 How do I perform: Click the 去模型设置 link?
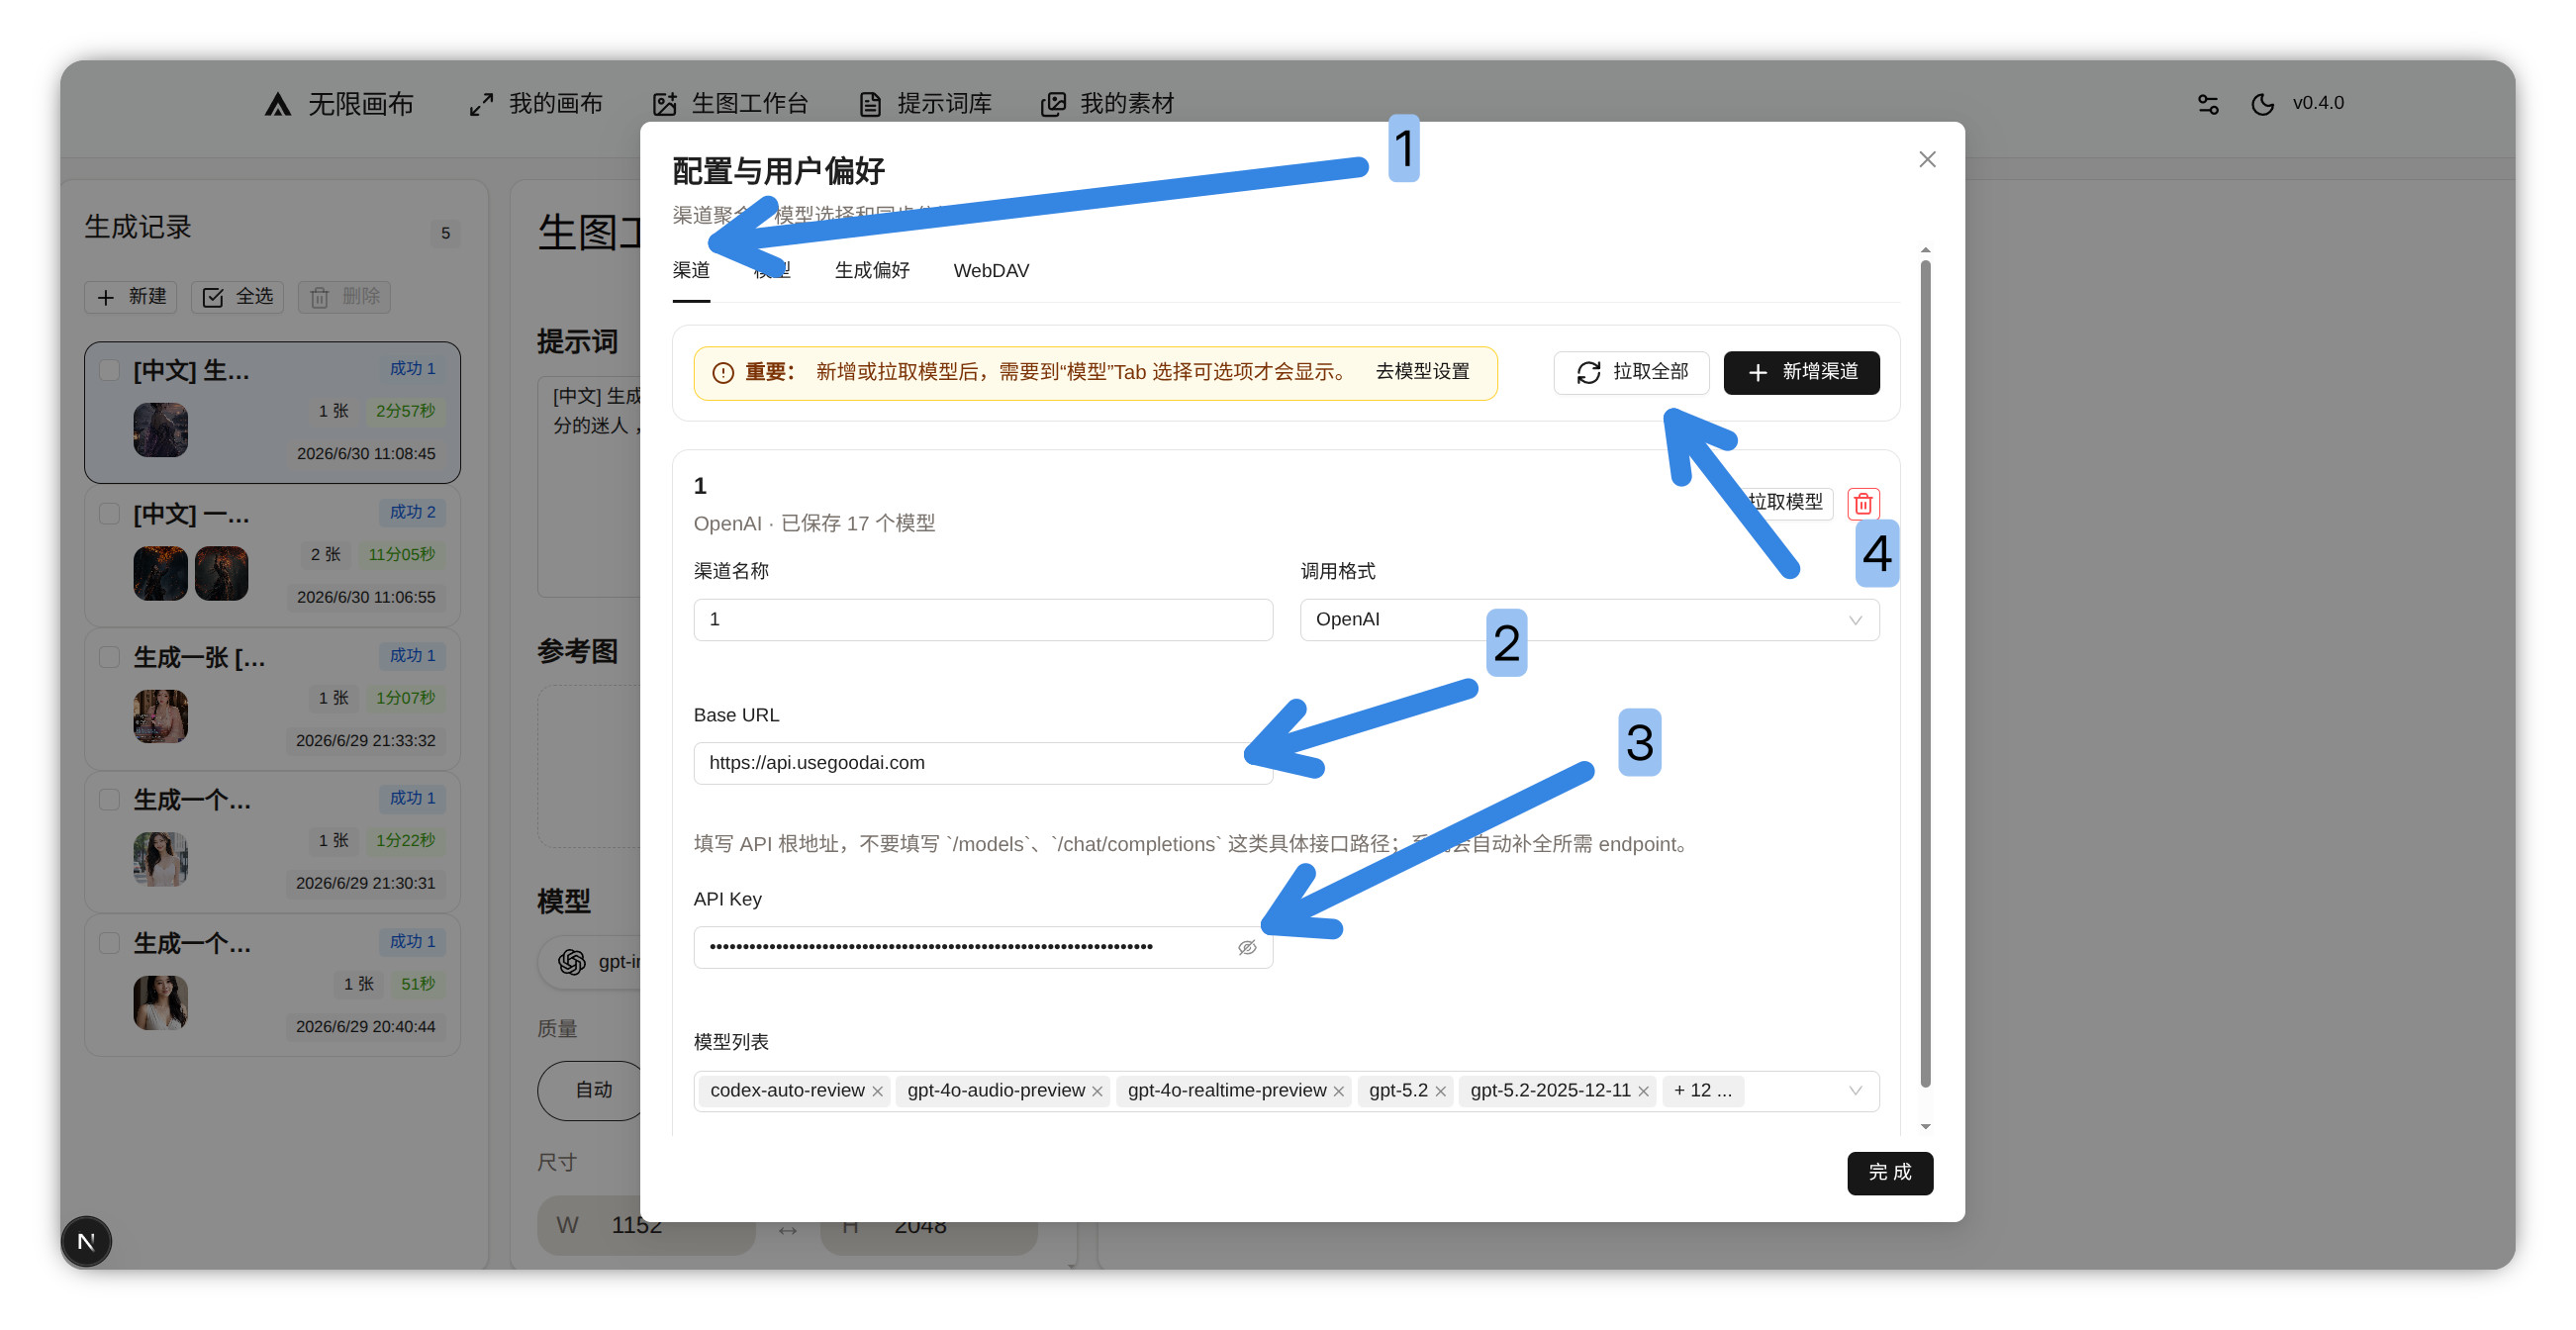pyautogui.click(x=1422, y=372)
